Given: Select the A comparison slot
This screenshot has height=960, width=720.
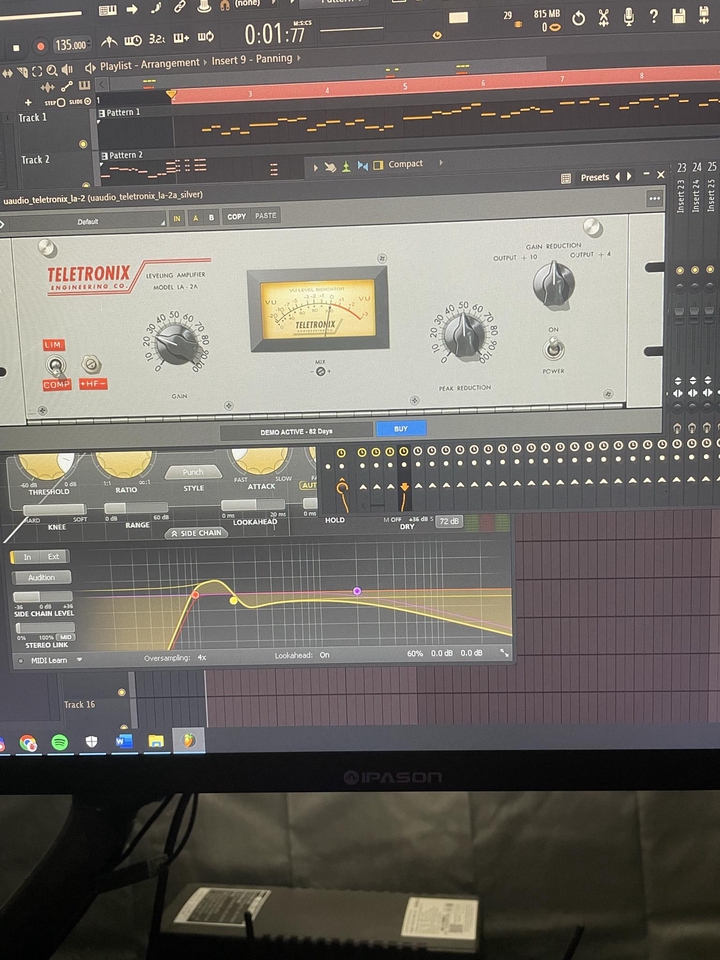Looking at the screenshot, I should 196,218.
